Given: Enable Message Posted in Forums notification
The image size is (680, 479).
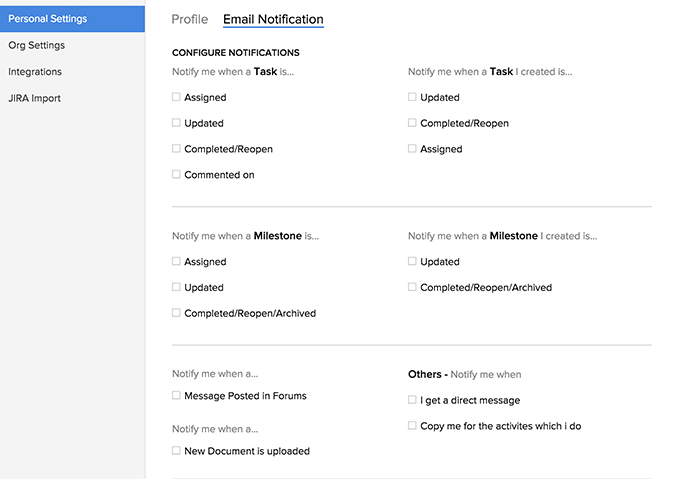Looking at the screenshot, I should coord(176,396).
